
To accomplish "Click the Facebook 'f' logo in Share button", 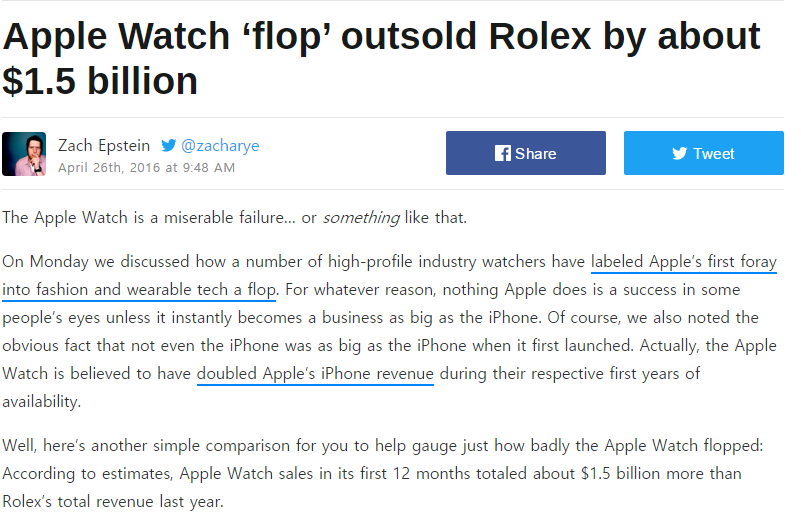I will pos(503,153).
